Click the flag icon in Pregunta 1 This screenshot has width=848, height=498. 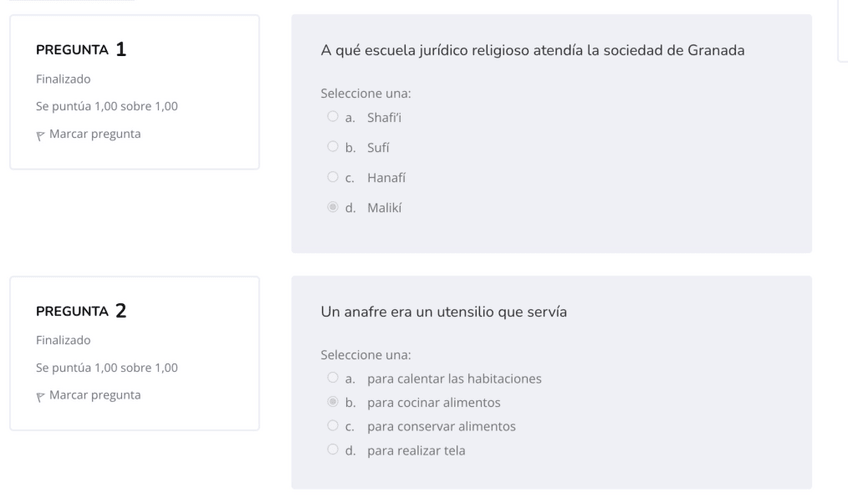tap(41, 135)
